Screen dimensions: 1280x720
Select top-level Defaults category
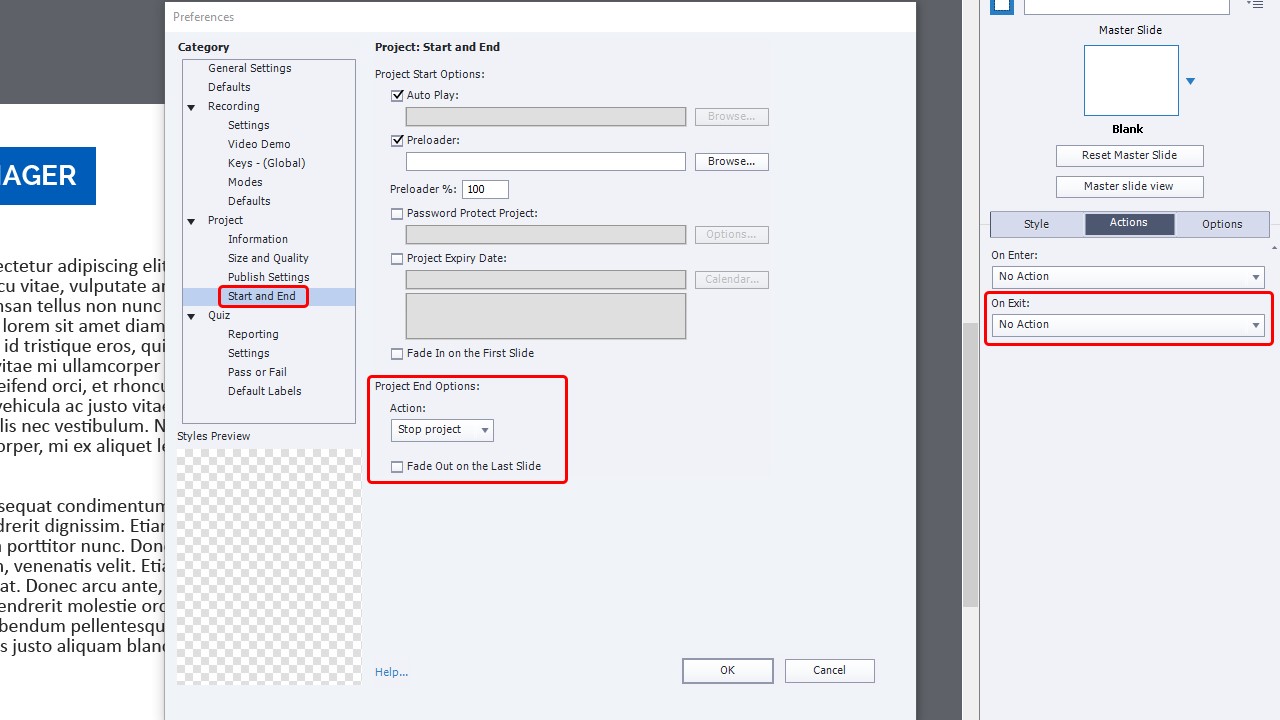[x=229, y=87]
